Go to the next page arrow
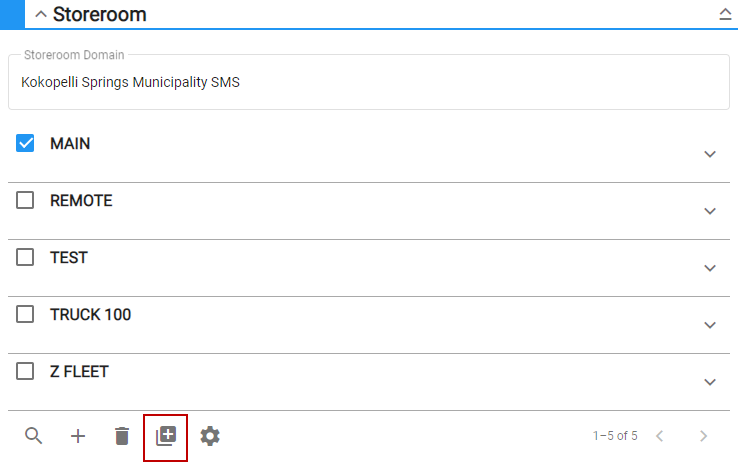Image resolution: width=738 pixels, height=469 pixels. (703, 436)
